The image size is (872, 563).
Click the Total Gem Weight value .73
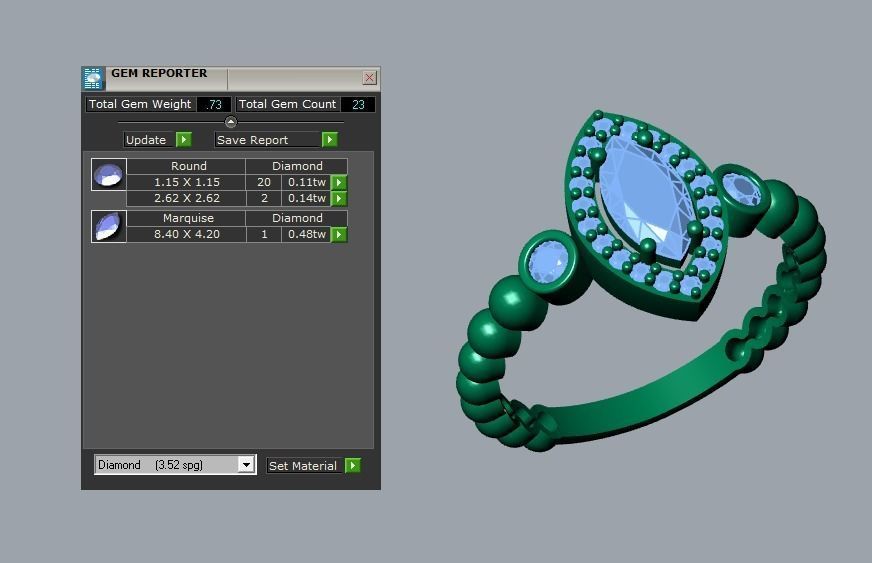(214, 105)
